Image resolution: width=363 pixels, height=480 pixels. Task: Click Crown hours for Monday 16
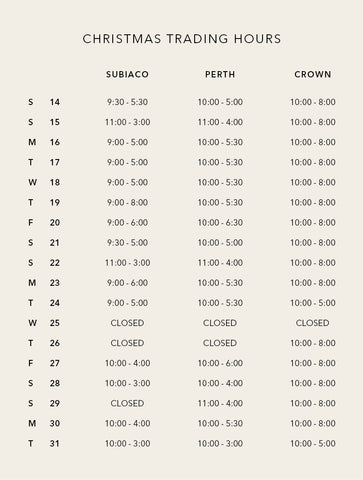(x=313, y=142)
